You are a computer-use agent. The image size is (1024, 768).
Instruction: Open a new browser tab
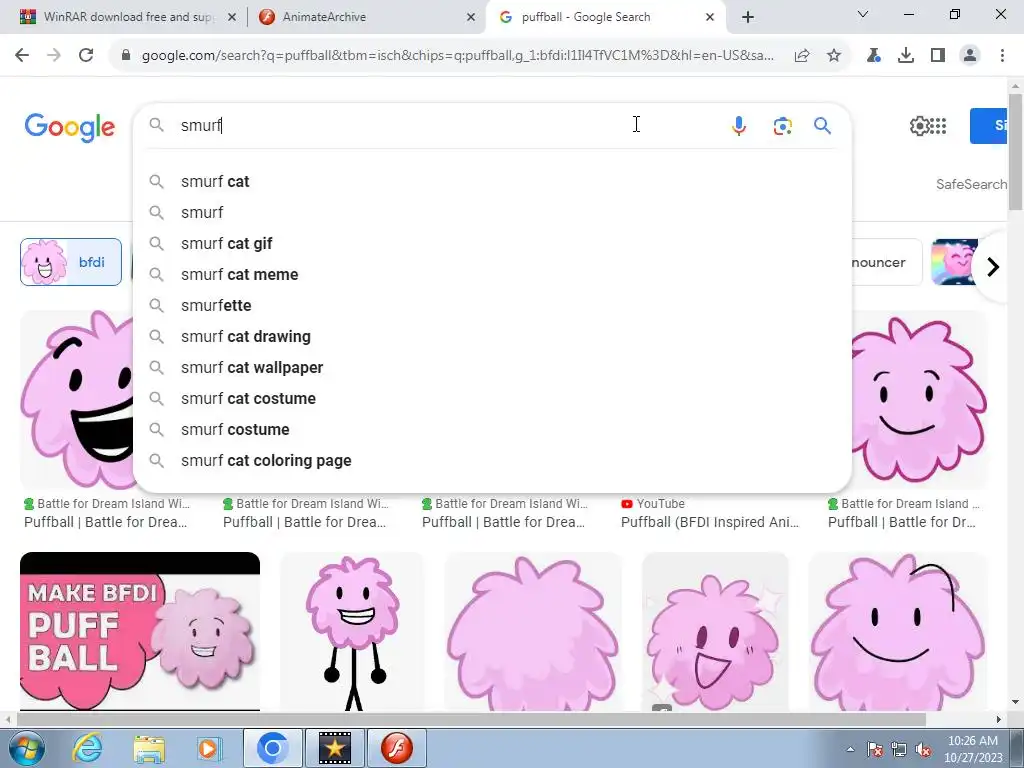click(748, 17)
